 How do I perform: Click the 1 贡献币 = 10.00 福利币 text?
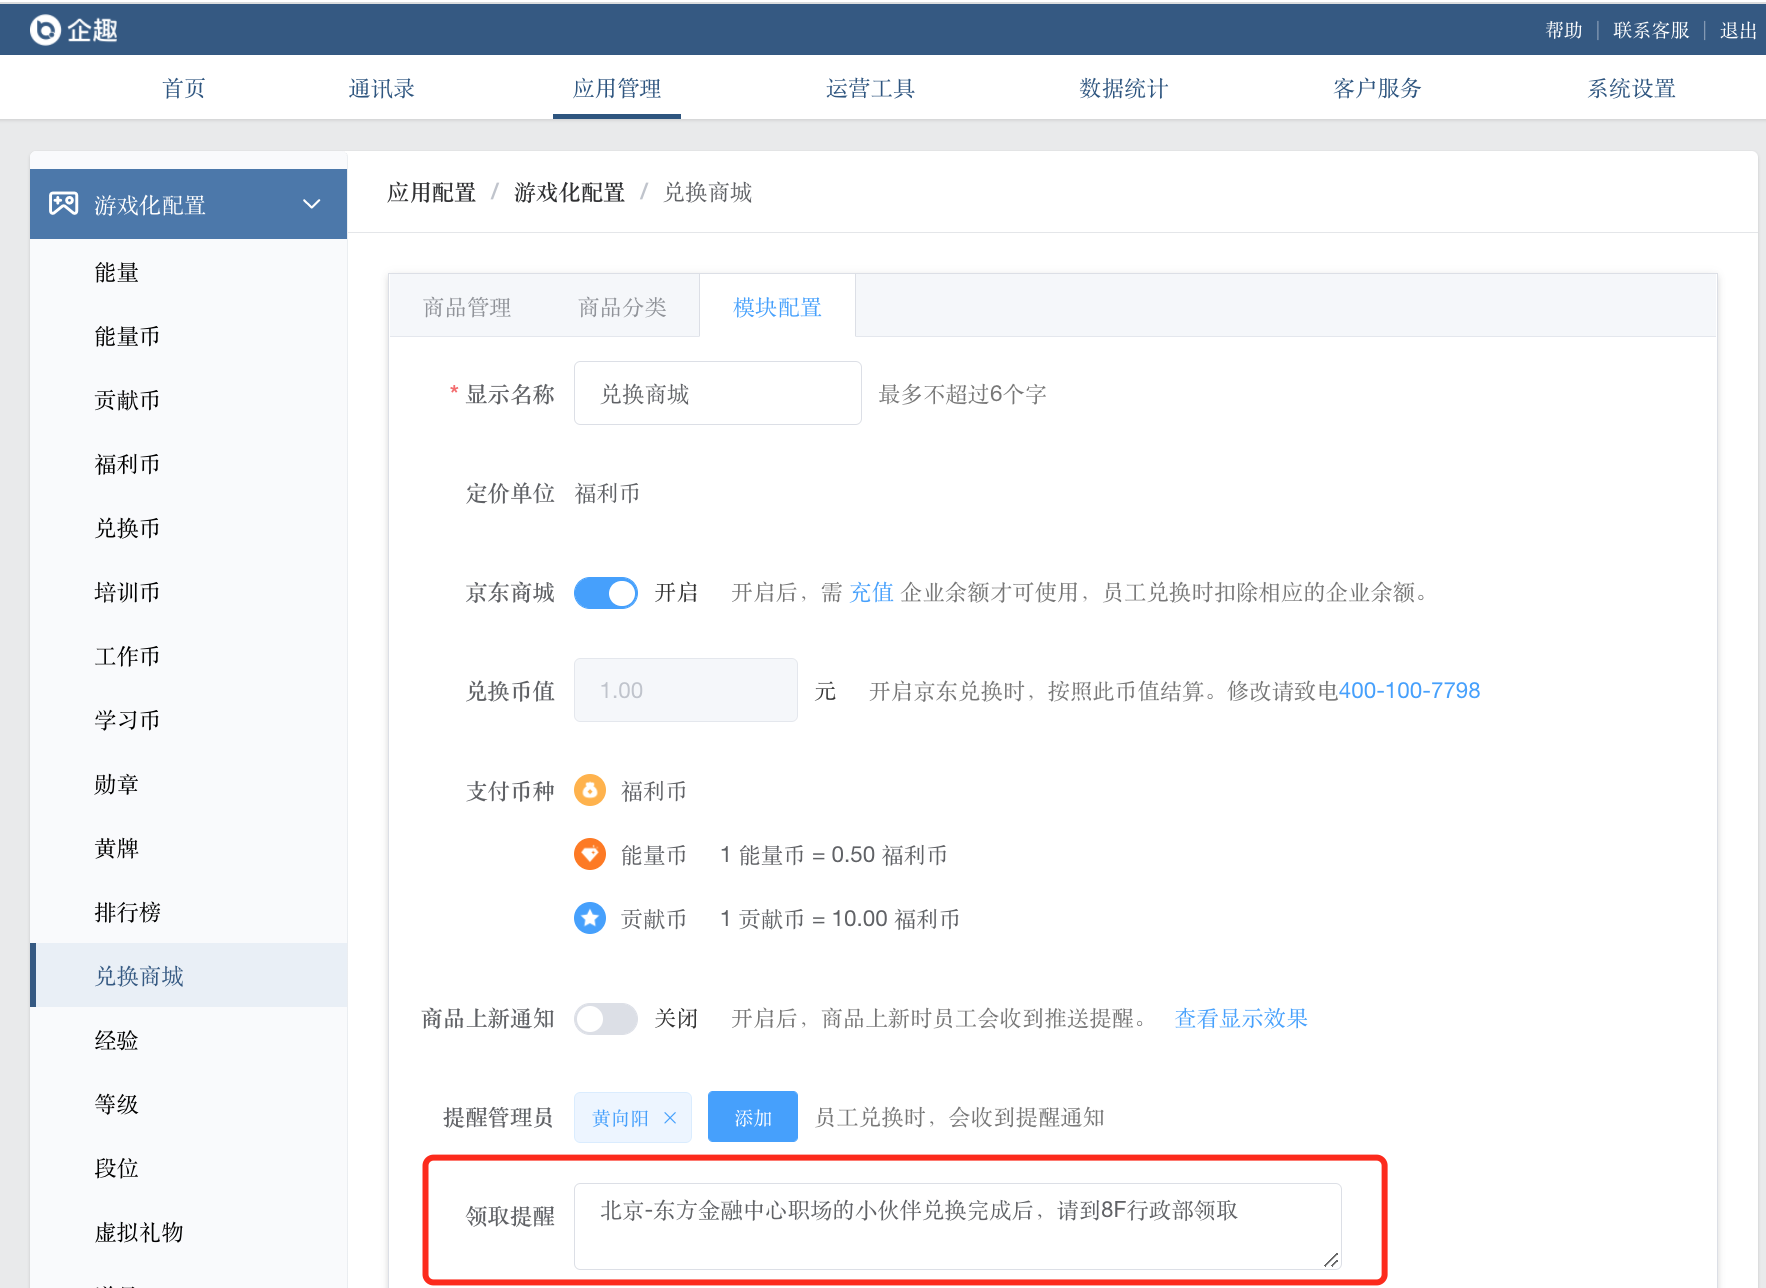(839, 919)
